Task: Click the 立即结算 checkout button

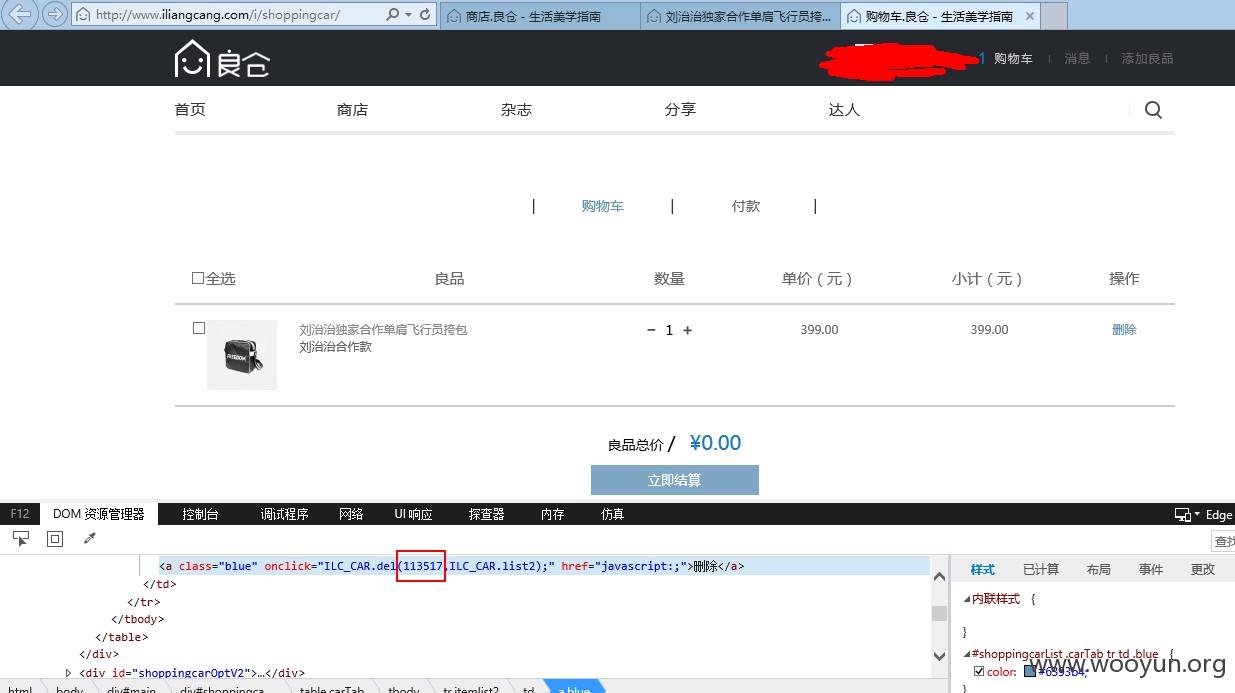Action: 675,480
